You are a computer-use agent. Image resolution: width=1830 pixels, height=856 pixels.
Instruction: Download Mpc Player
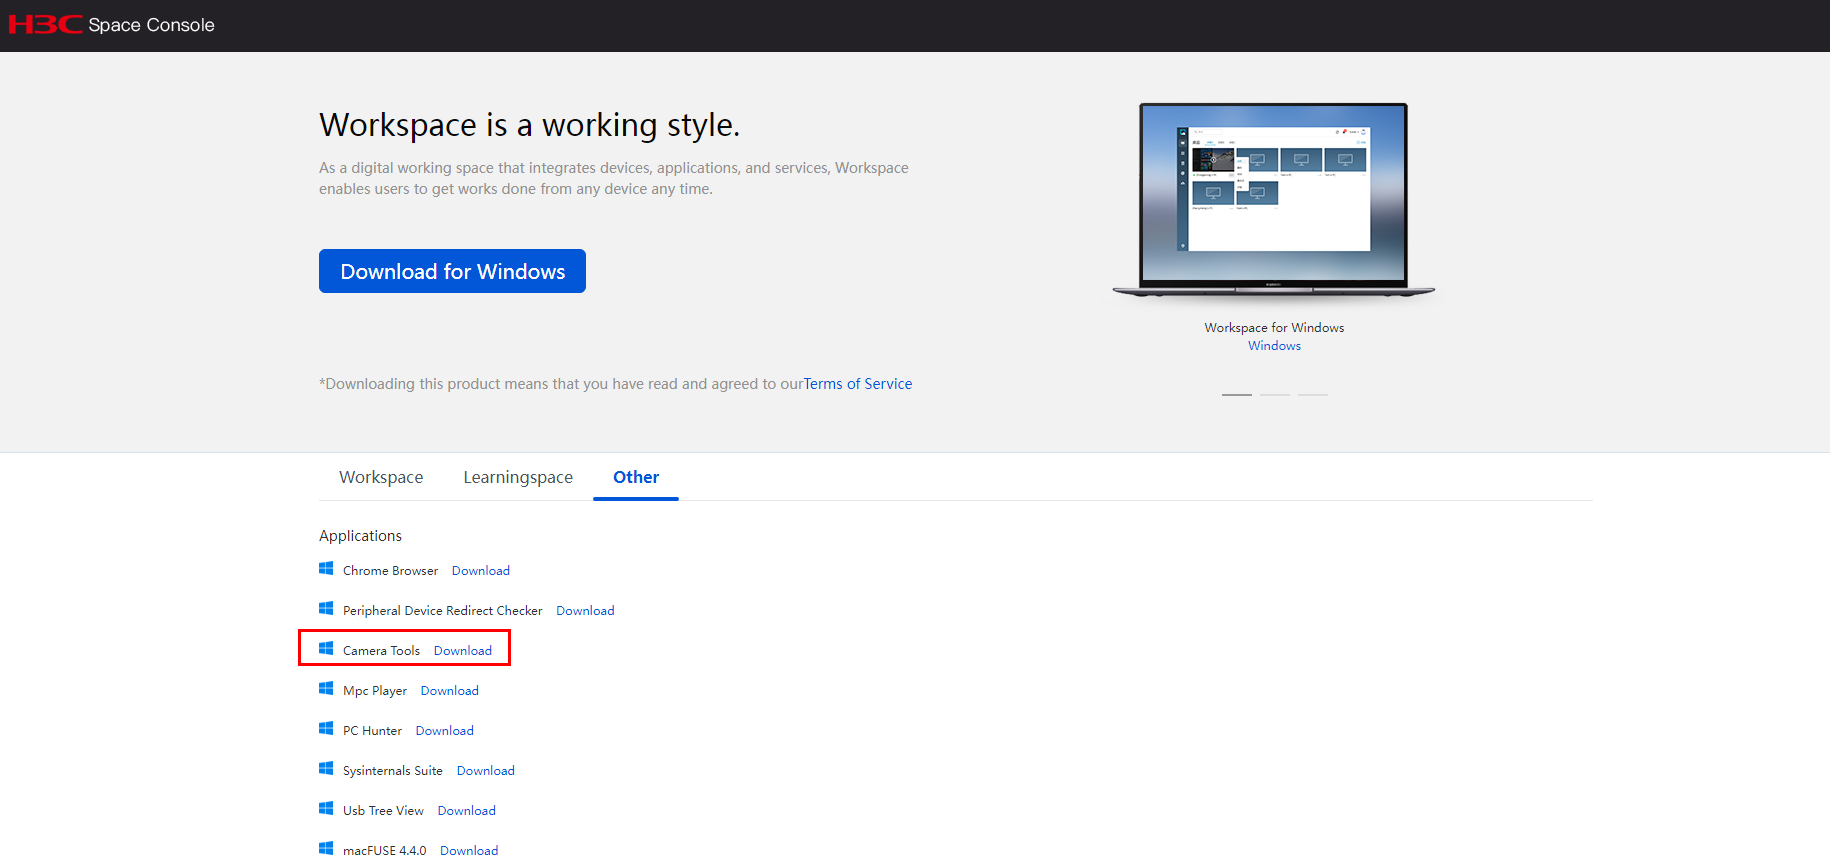(450, 691)
